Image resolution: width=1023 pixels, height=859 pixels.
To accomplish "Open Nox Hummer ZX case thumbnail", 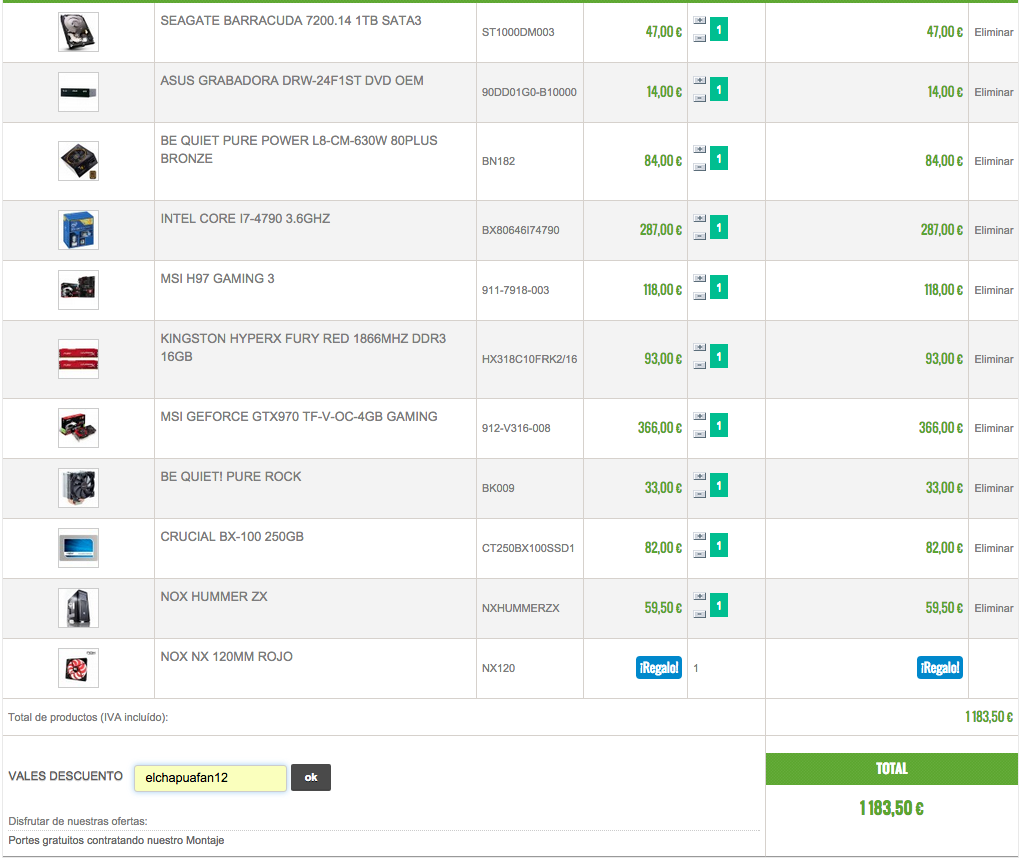I will (78, 609).
